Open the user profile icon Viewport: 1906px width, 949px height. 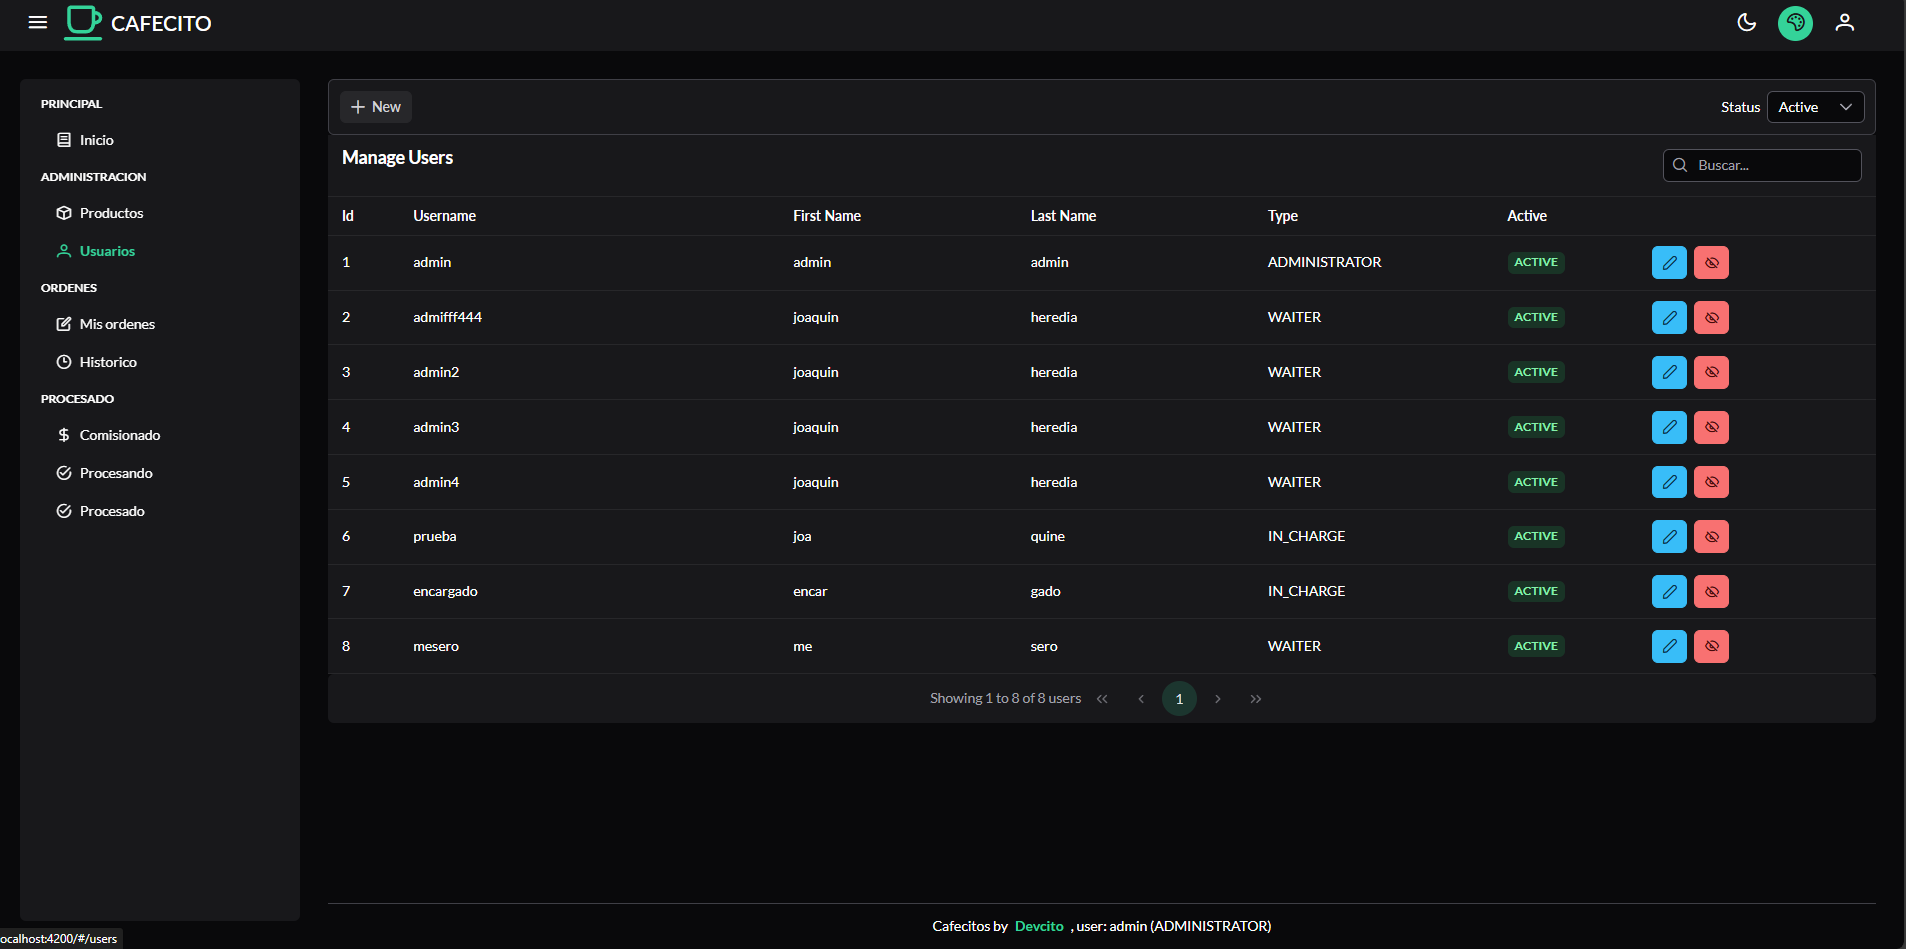point(1844,22)
